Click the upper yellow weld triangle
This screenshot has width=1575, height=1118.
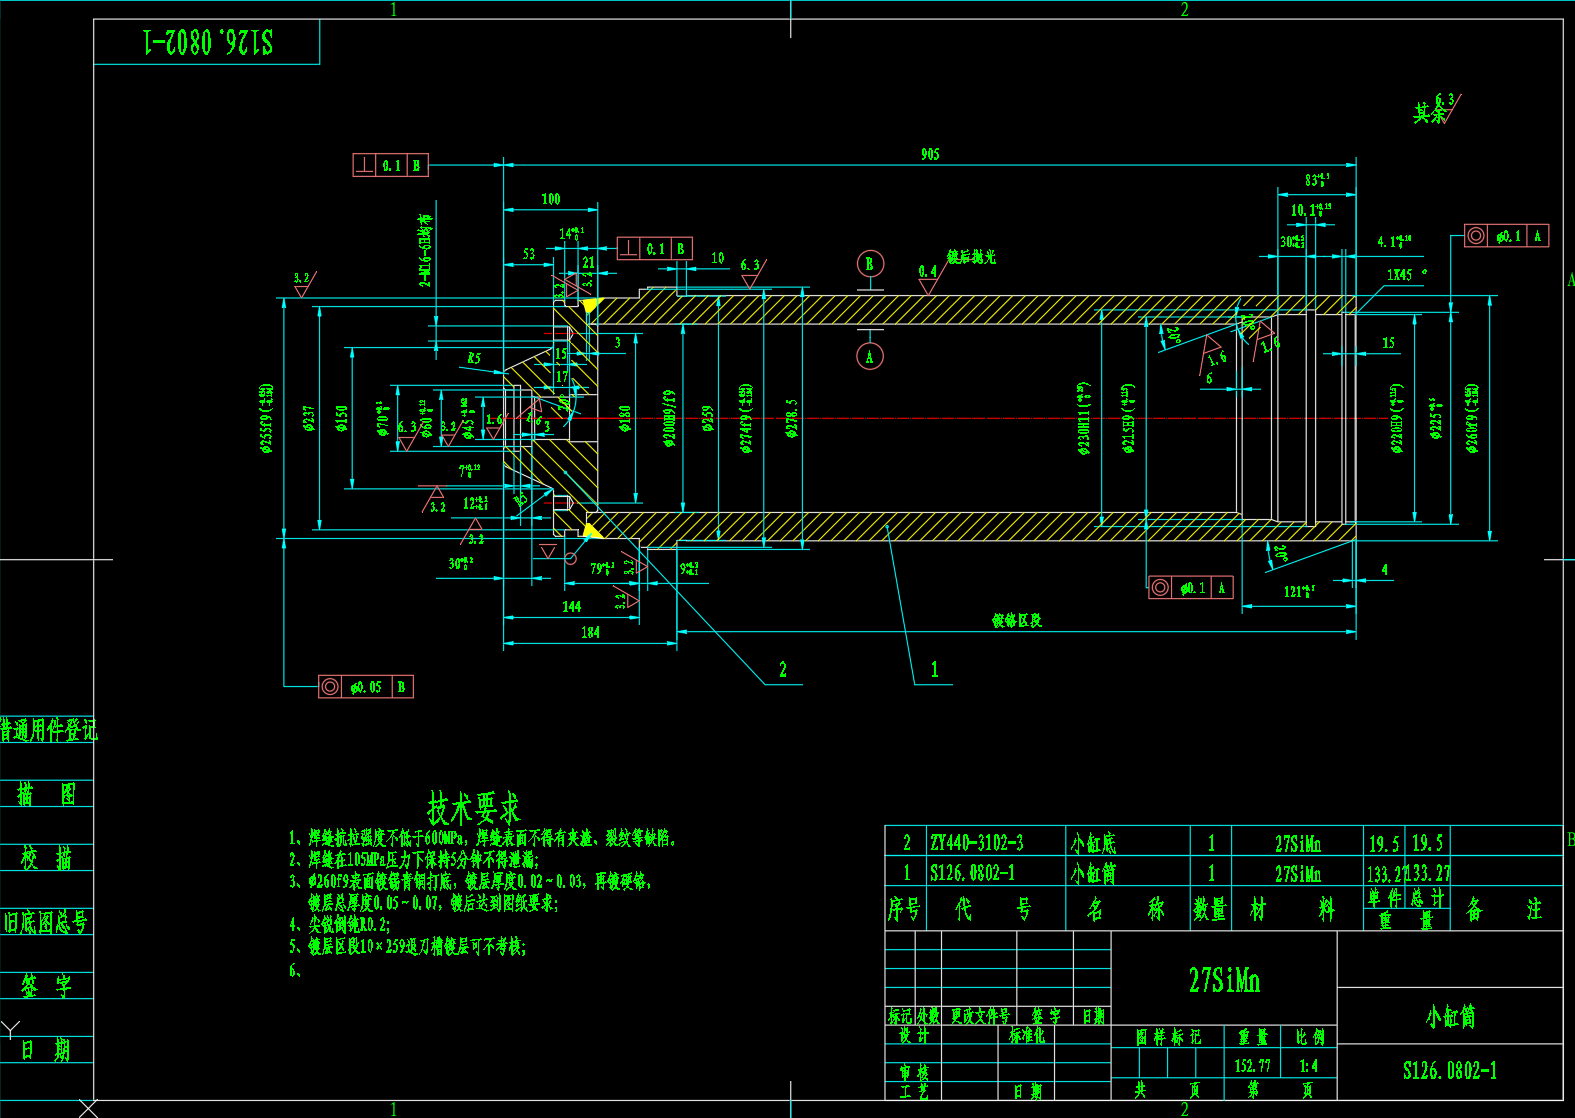(x=591, y=305)
